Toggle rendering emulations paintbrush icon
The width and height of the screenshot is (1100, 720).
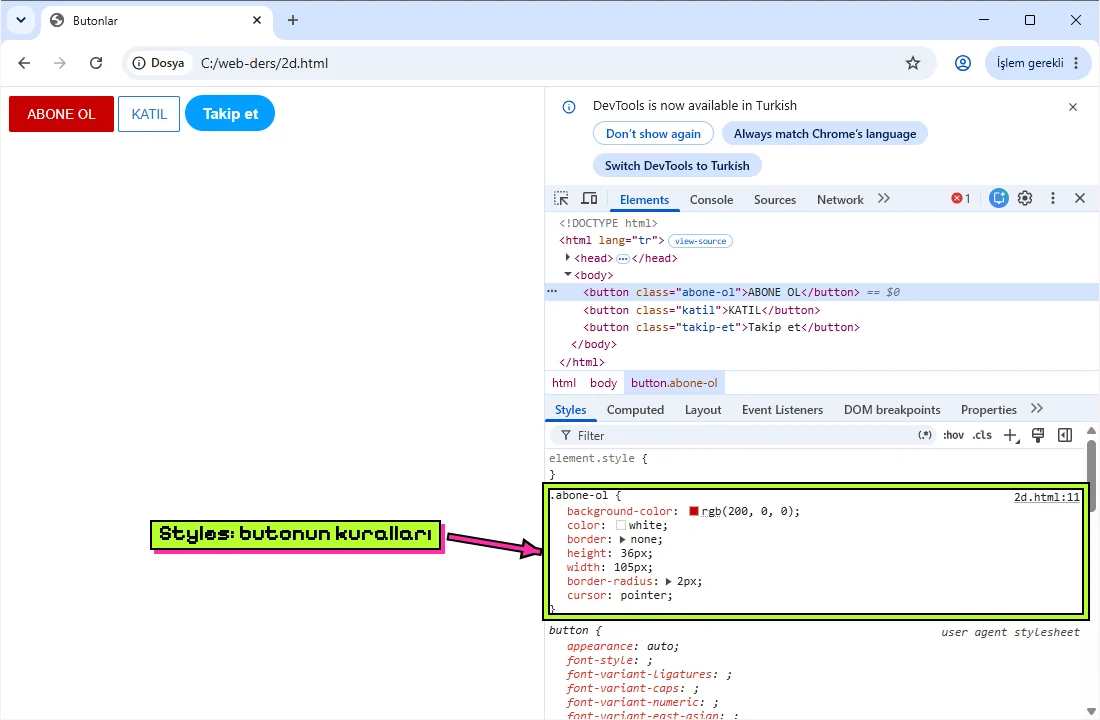click(1038, 435)
